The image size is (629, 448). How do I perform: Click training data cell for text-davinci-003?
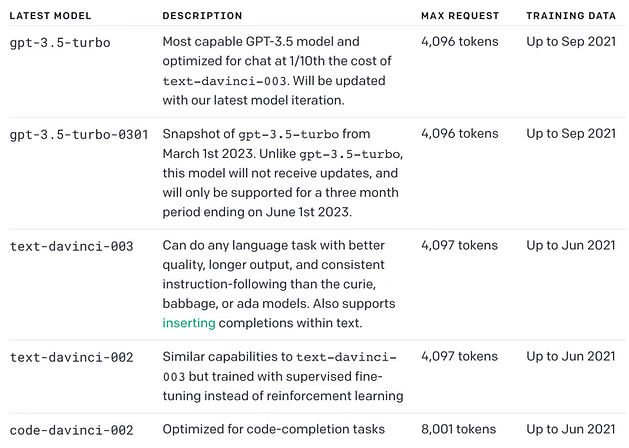click(571, 246)
